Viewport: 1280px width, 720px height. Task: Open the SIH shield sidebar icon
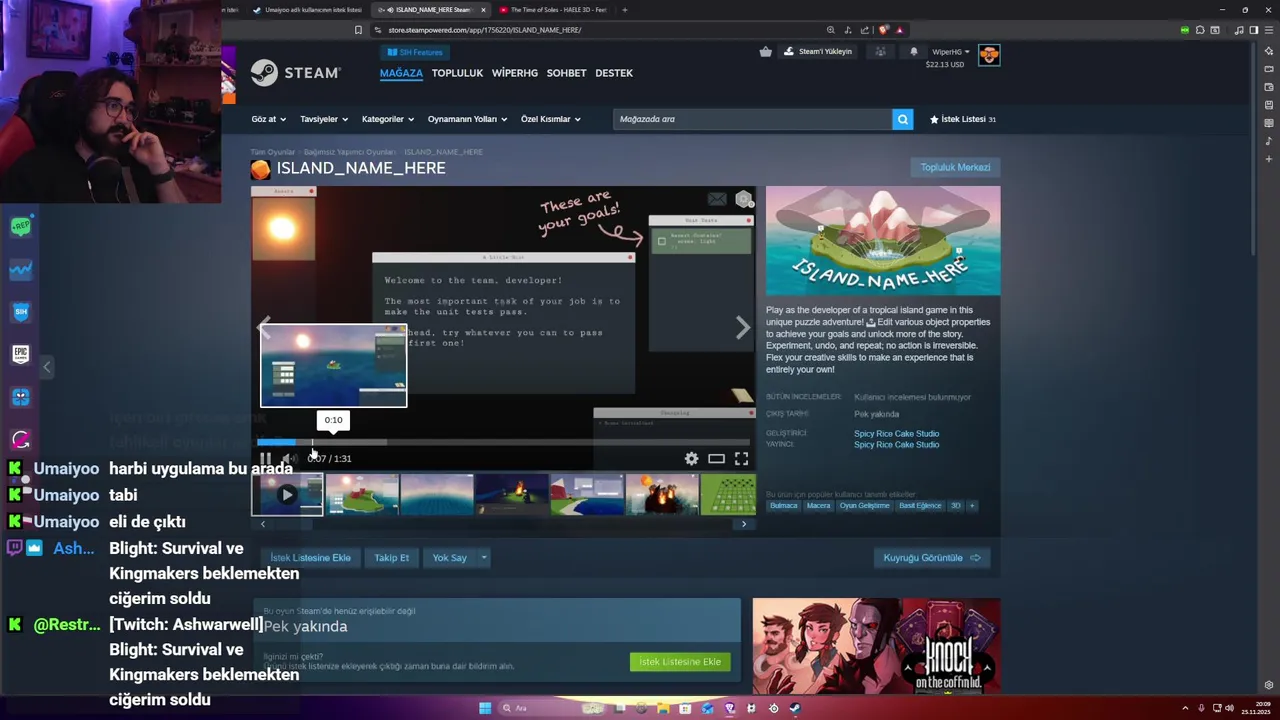[x=21, y=312]
